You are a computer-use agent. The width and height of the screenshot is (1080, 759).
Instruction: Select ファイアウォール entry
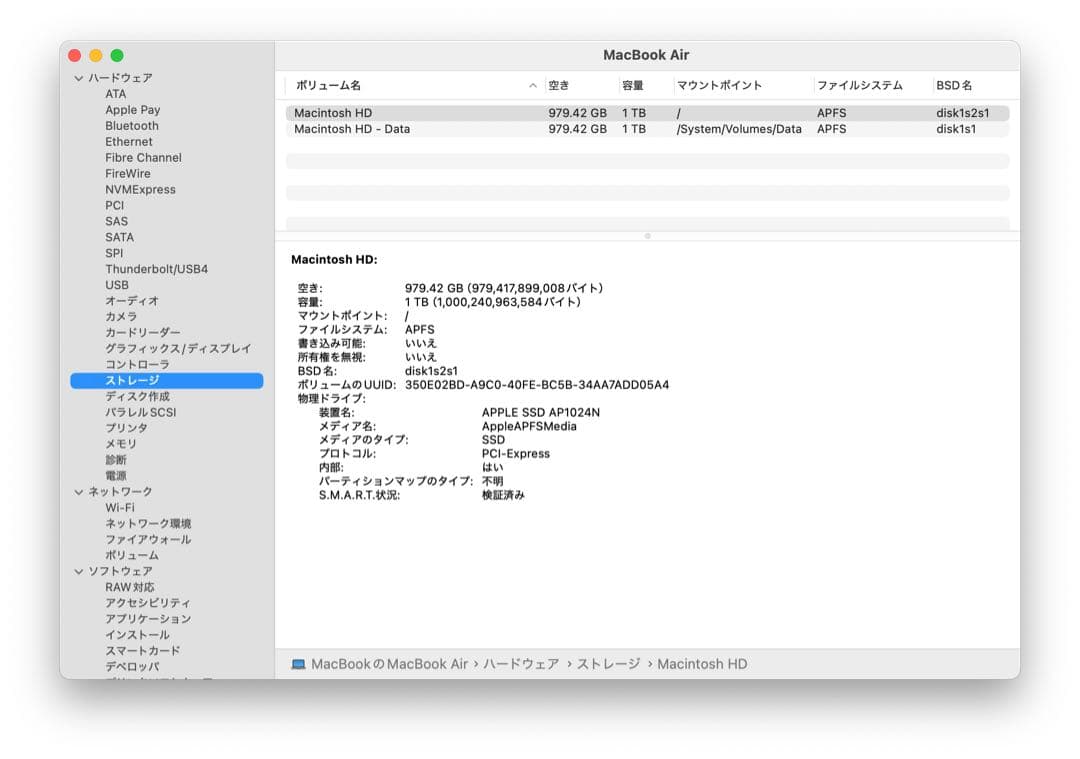[148, 540]
